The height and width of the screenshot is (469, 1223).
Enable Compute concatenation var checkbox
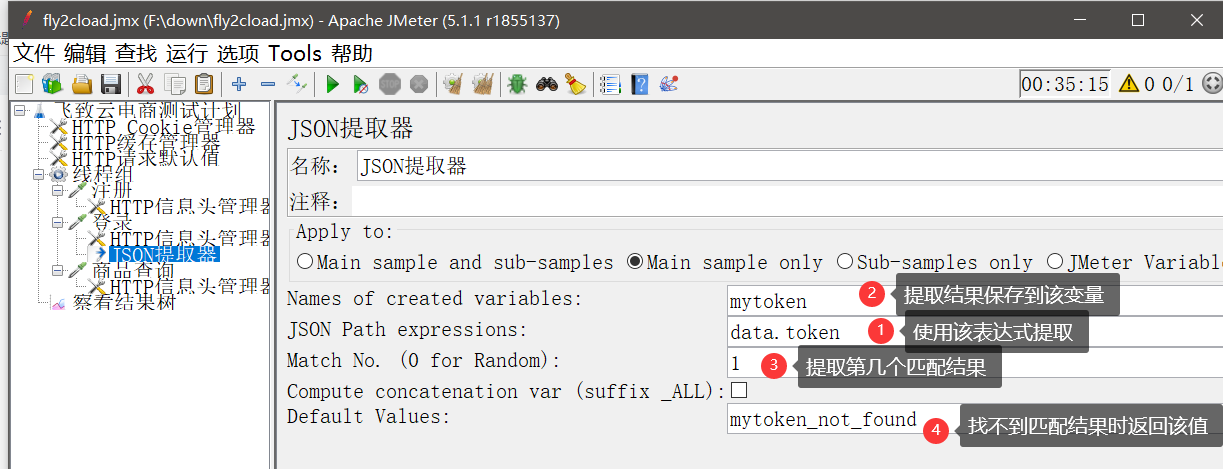pos(740,389)
